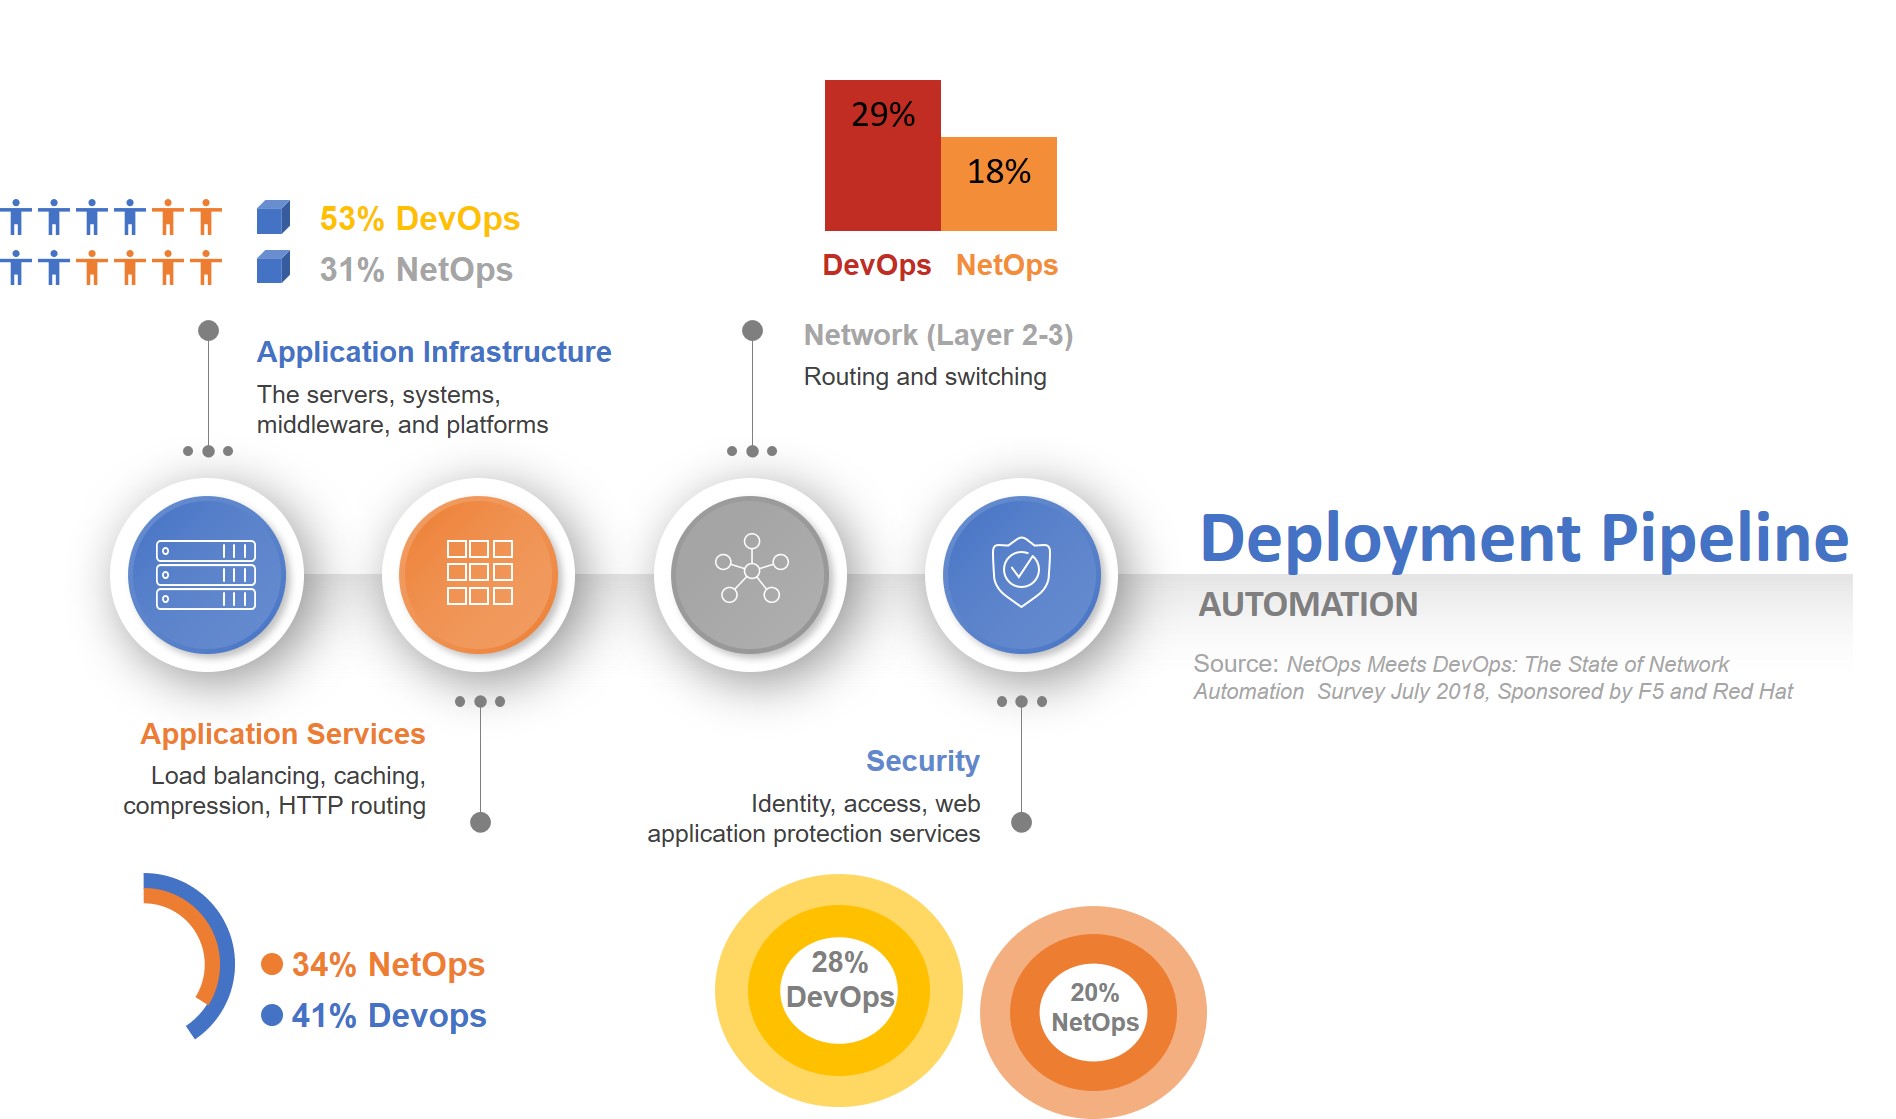Click the blue and orange arc chart
Viewport: 1896px width, 1119px height.
[x=189, y=955]
